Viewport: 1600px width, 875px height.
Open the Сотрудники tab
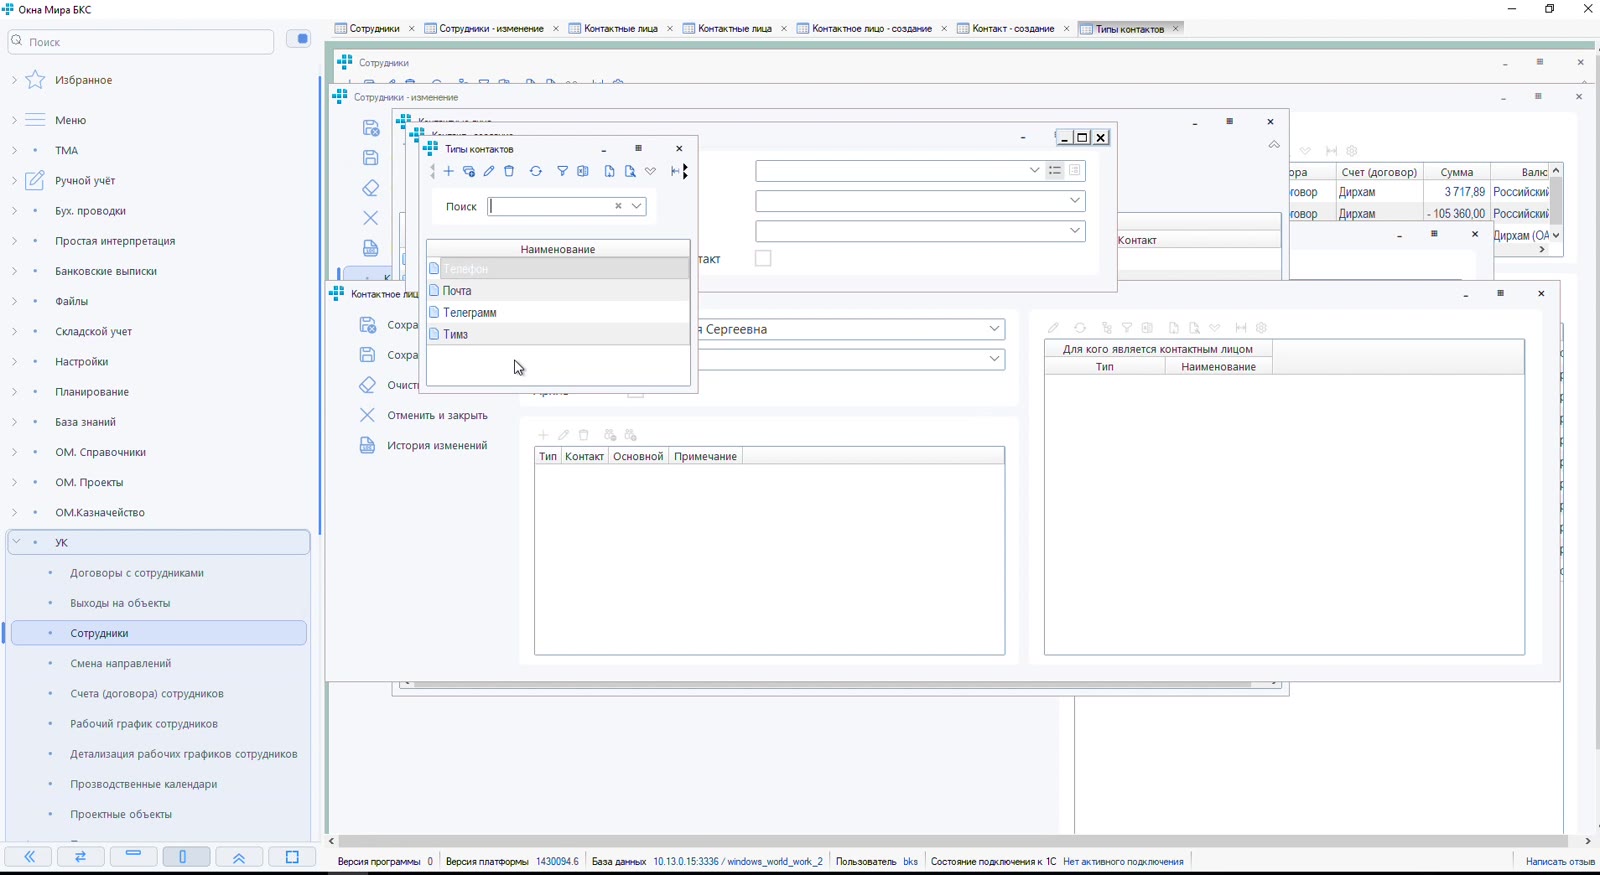point(374,29)
